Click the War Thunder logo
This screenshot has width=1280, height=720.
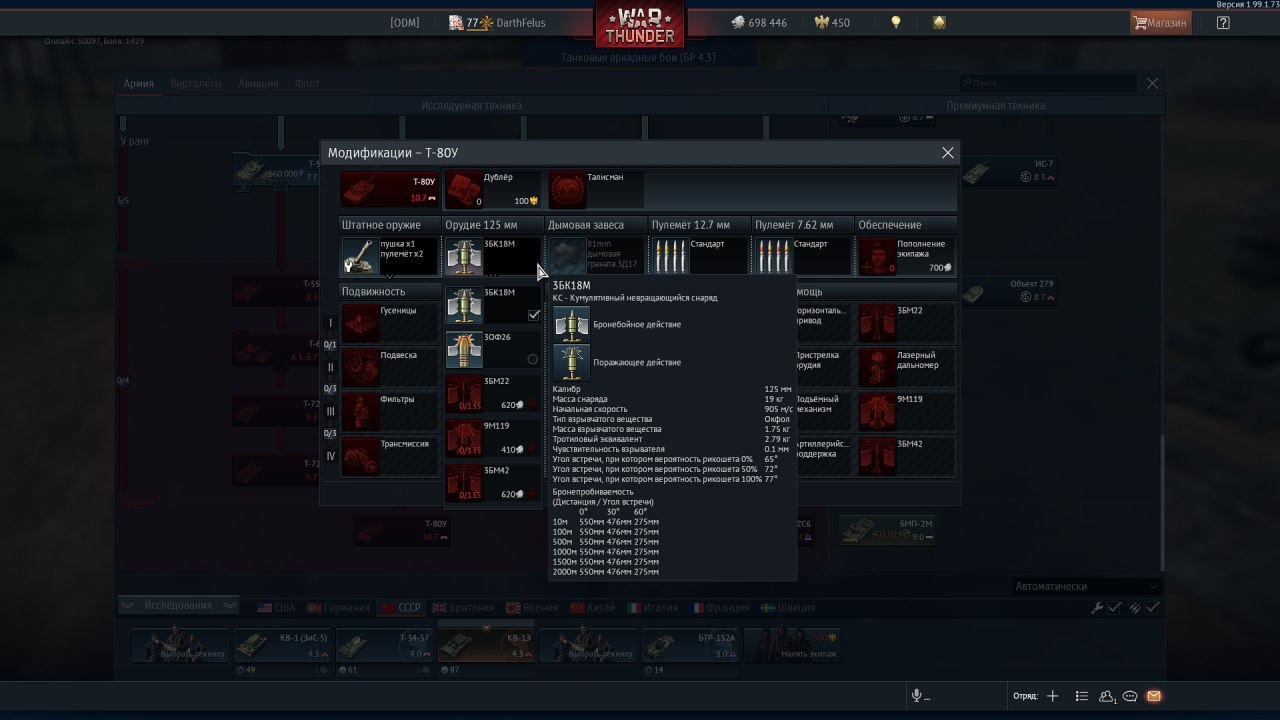640,25
